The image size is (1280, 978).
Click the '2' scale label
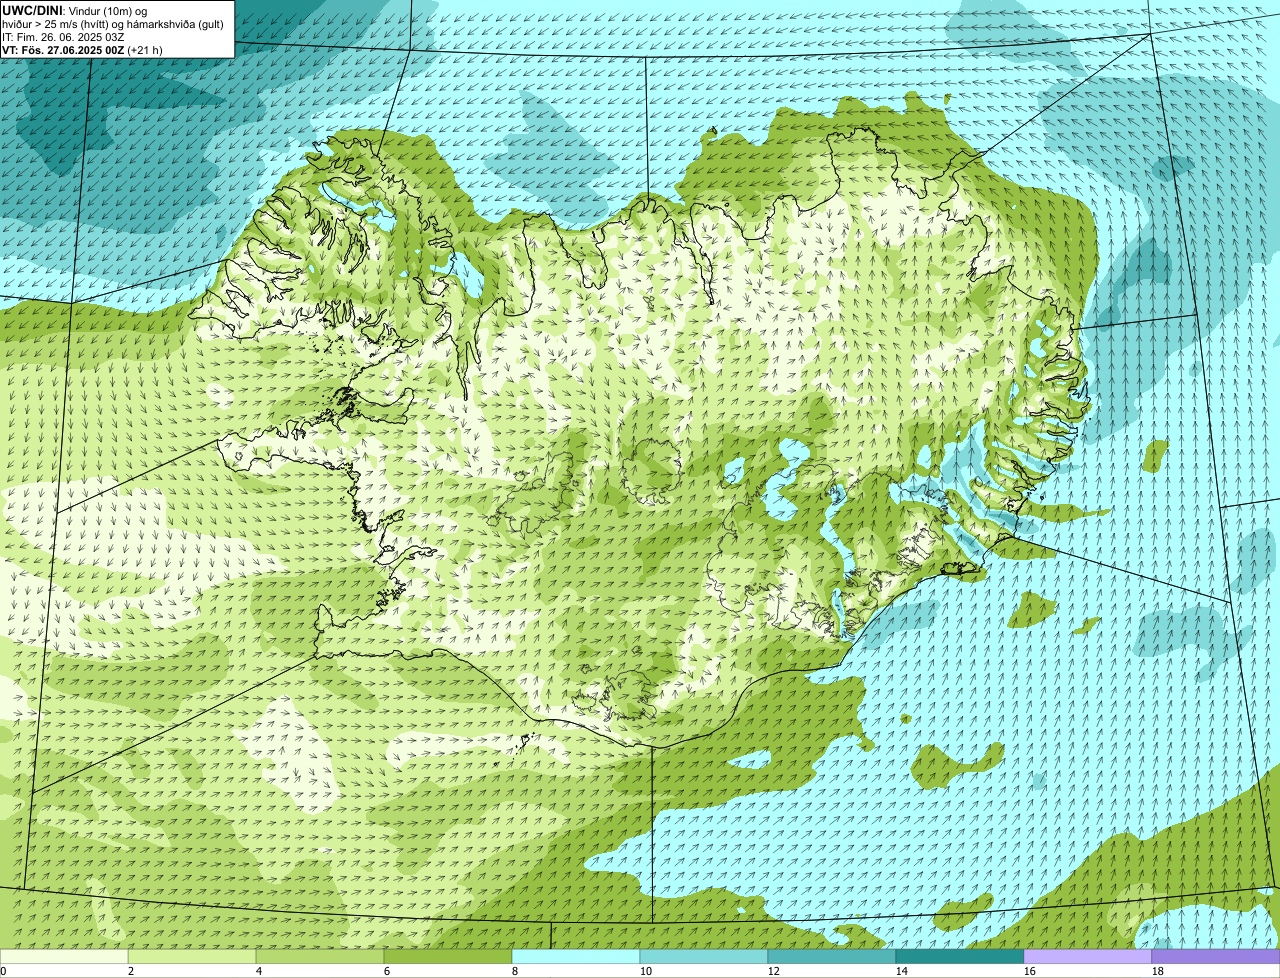click(x=131, y=971)
